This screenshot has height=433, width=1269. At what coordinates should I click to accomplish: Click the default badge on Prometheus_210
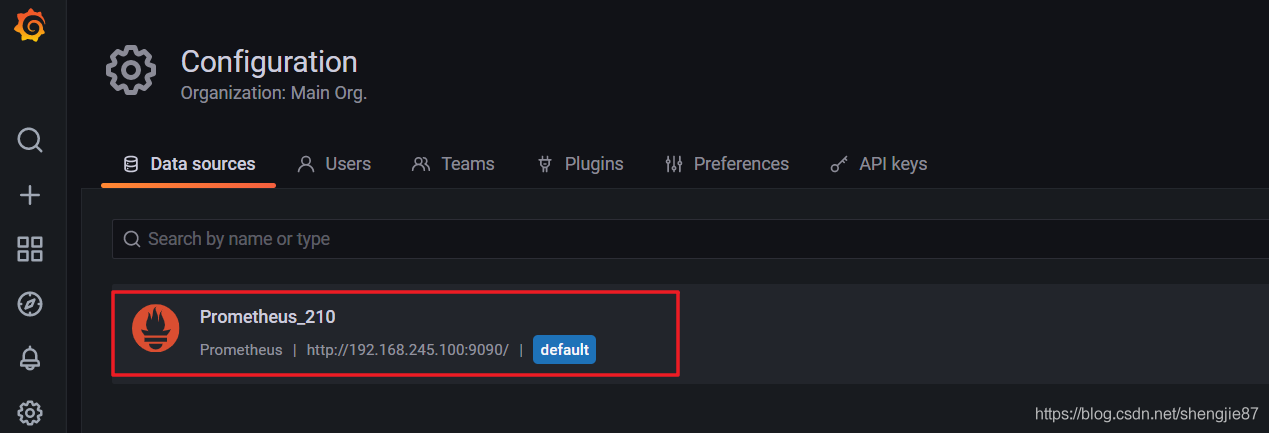coord(564,350)
